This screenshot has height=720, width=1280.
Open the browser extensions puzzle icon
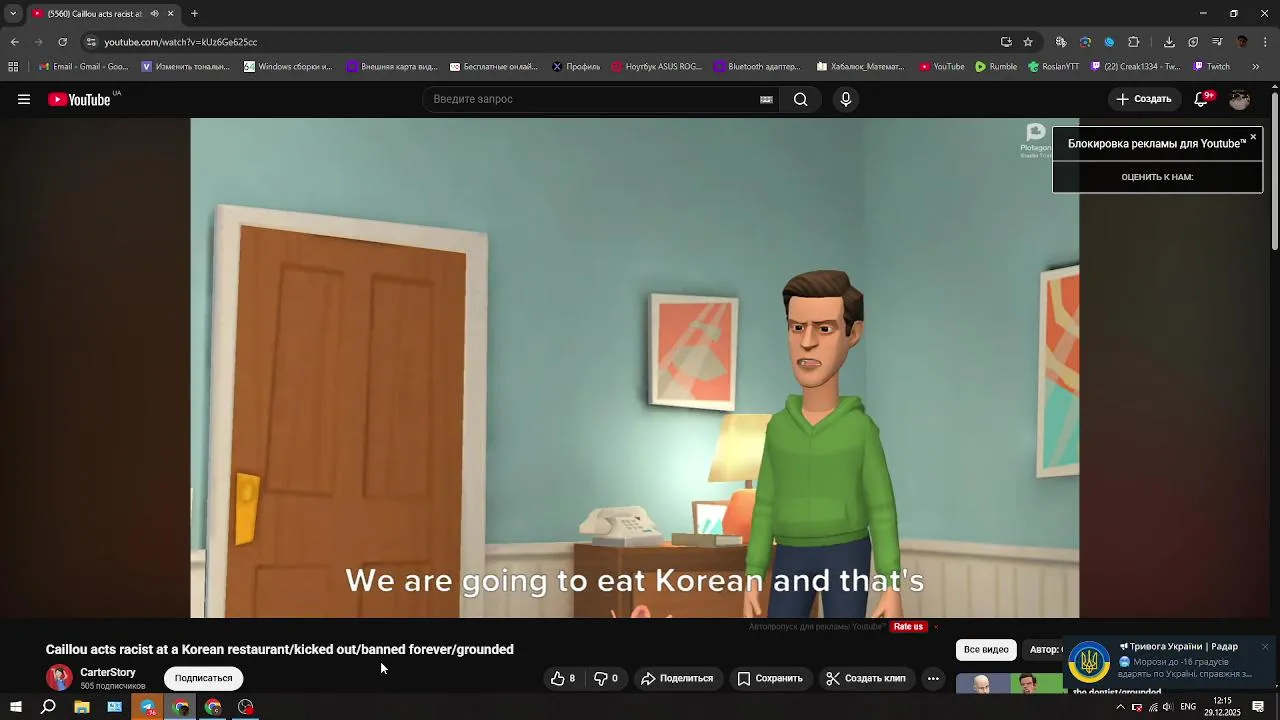click(1133, 42)
